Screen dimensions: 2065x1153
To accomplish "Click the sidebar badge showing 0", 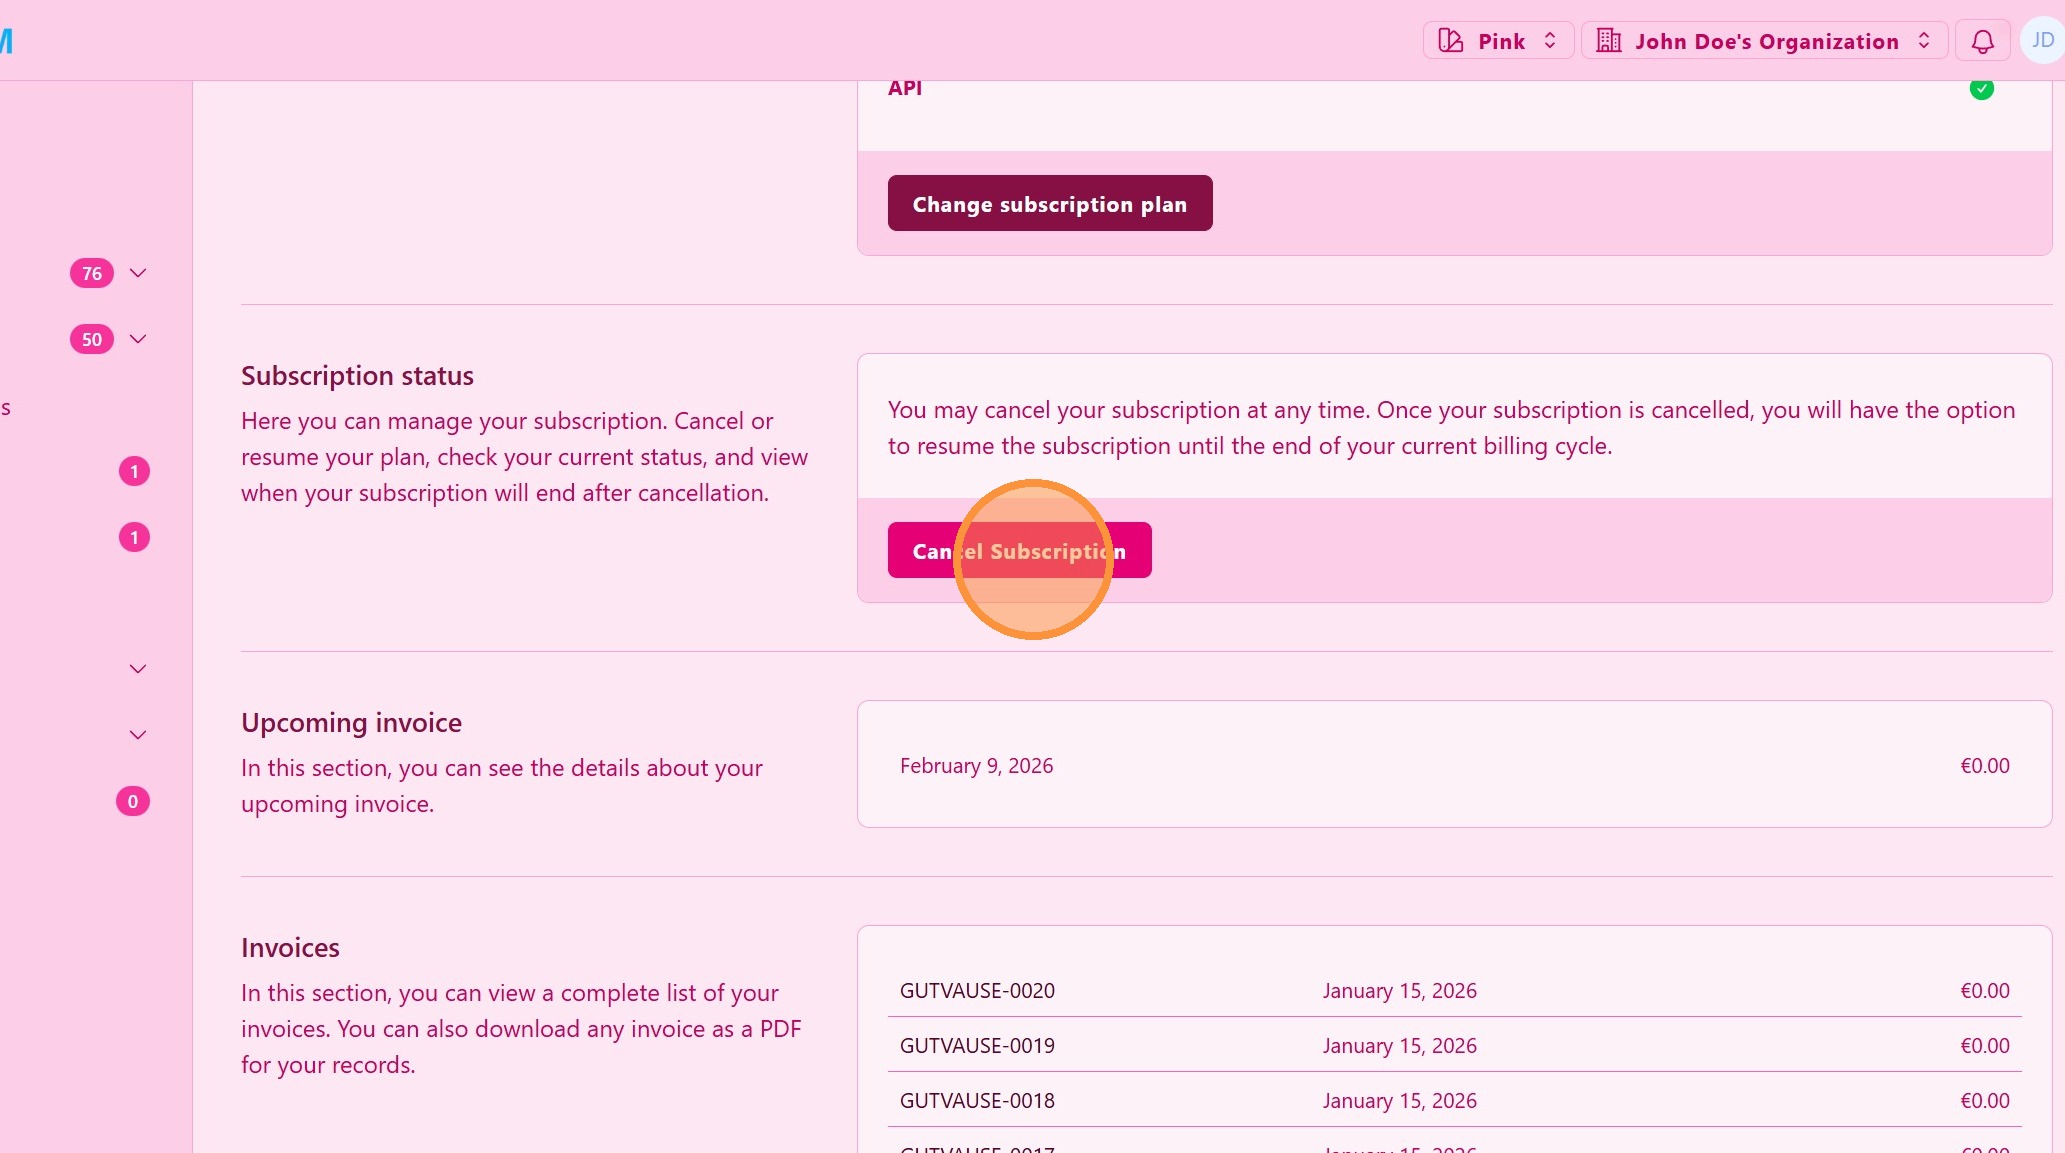I will [133, 801].
